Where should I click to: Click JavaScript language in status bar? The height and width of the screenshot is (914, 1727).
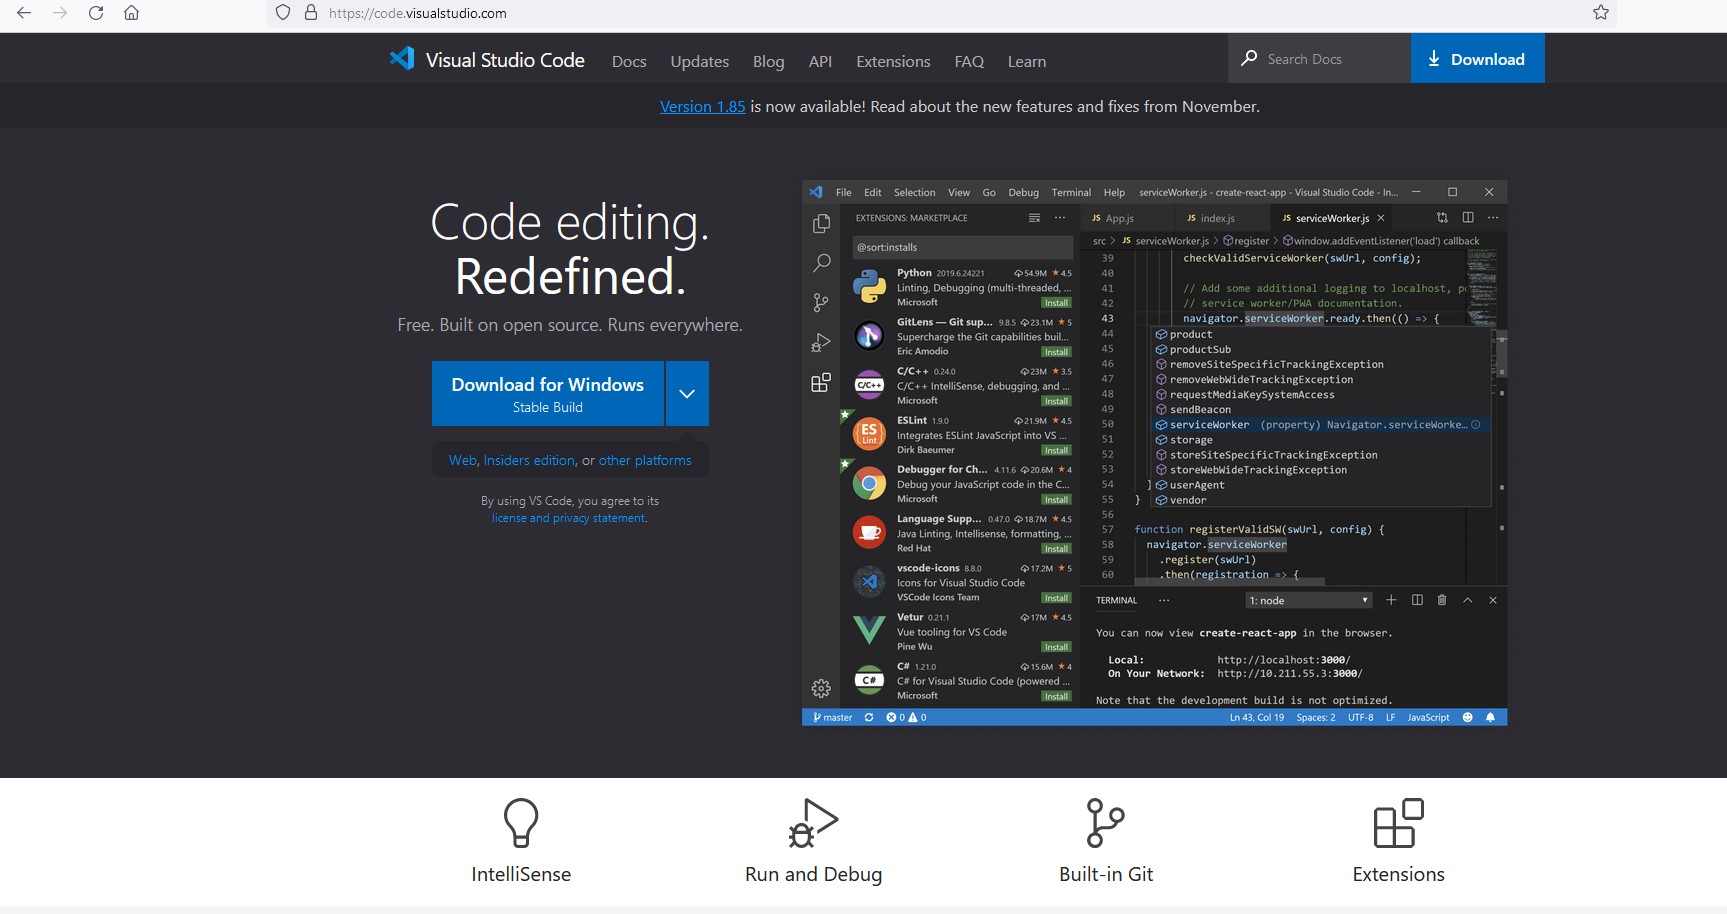pyautogui.click(x=1428, y=717)
